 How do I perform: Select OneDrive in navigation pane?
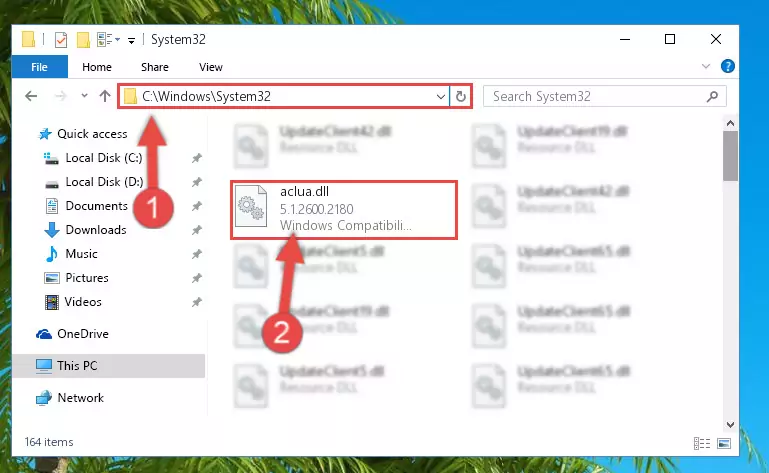pos(82,334)
